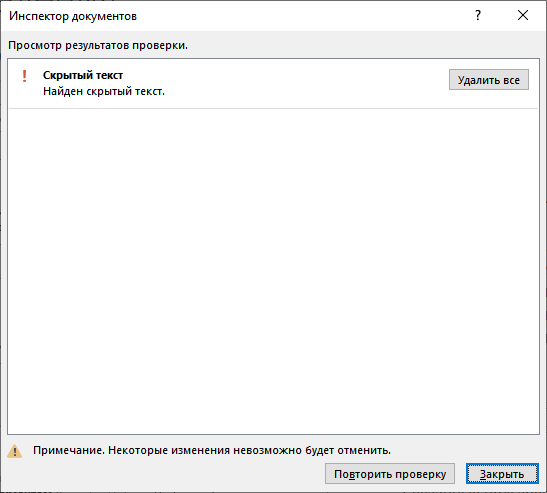
Task: Click the note about irreversible changes
Action: coord(212,450)
